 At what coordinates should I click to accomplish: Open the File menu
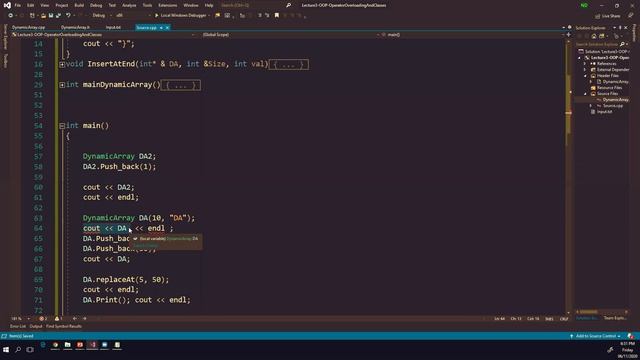click(18, 5)
